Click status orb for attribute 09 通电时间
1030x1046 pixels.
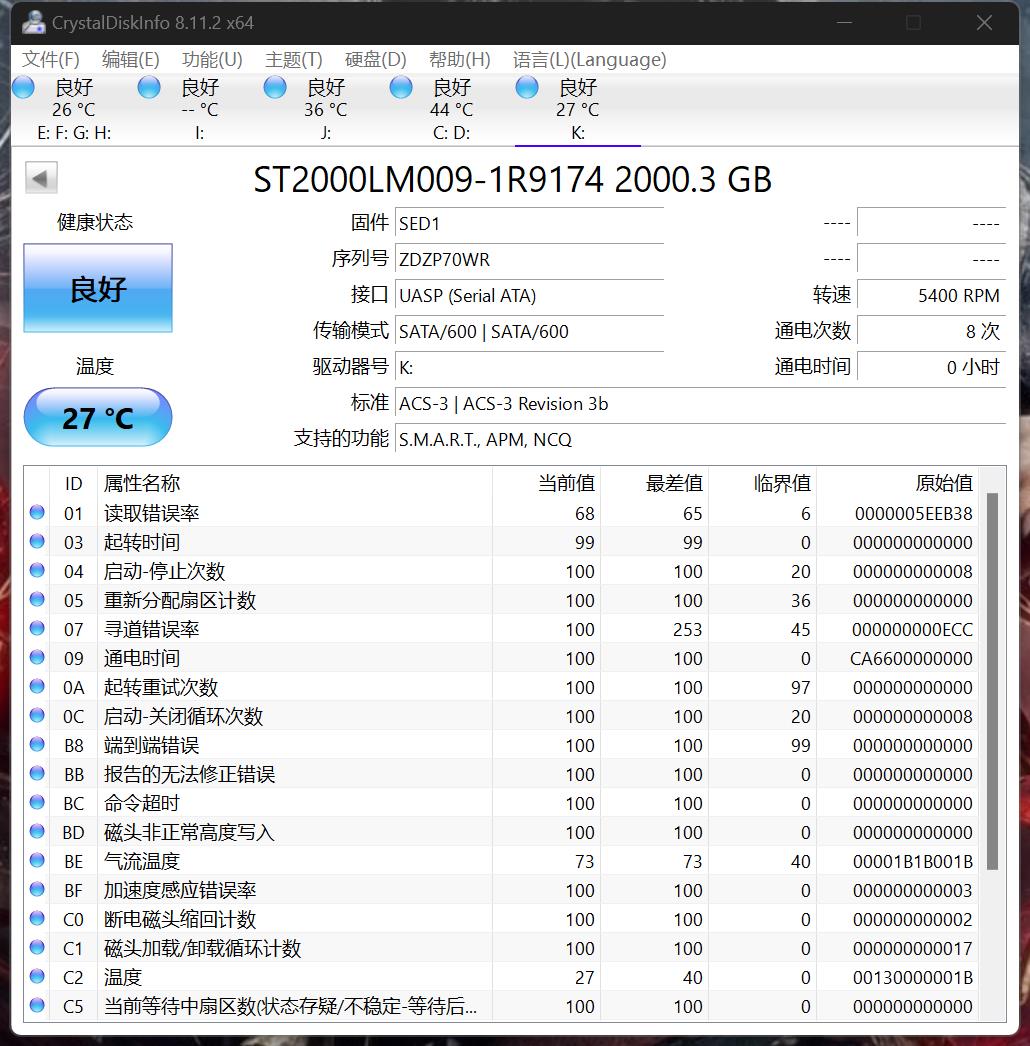coord(37,657)
